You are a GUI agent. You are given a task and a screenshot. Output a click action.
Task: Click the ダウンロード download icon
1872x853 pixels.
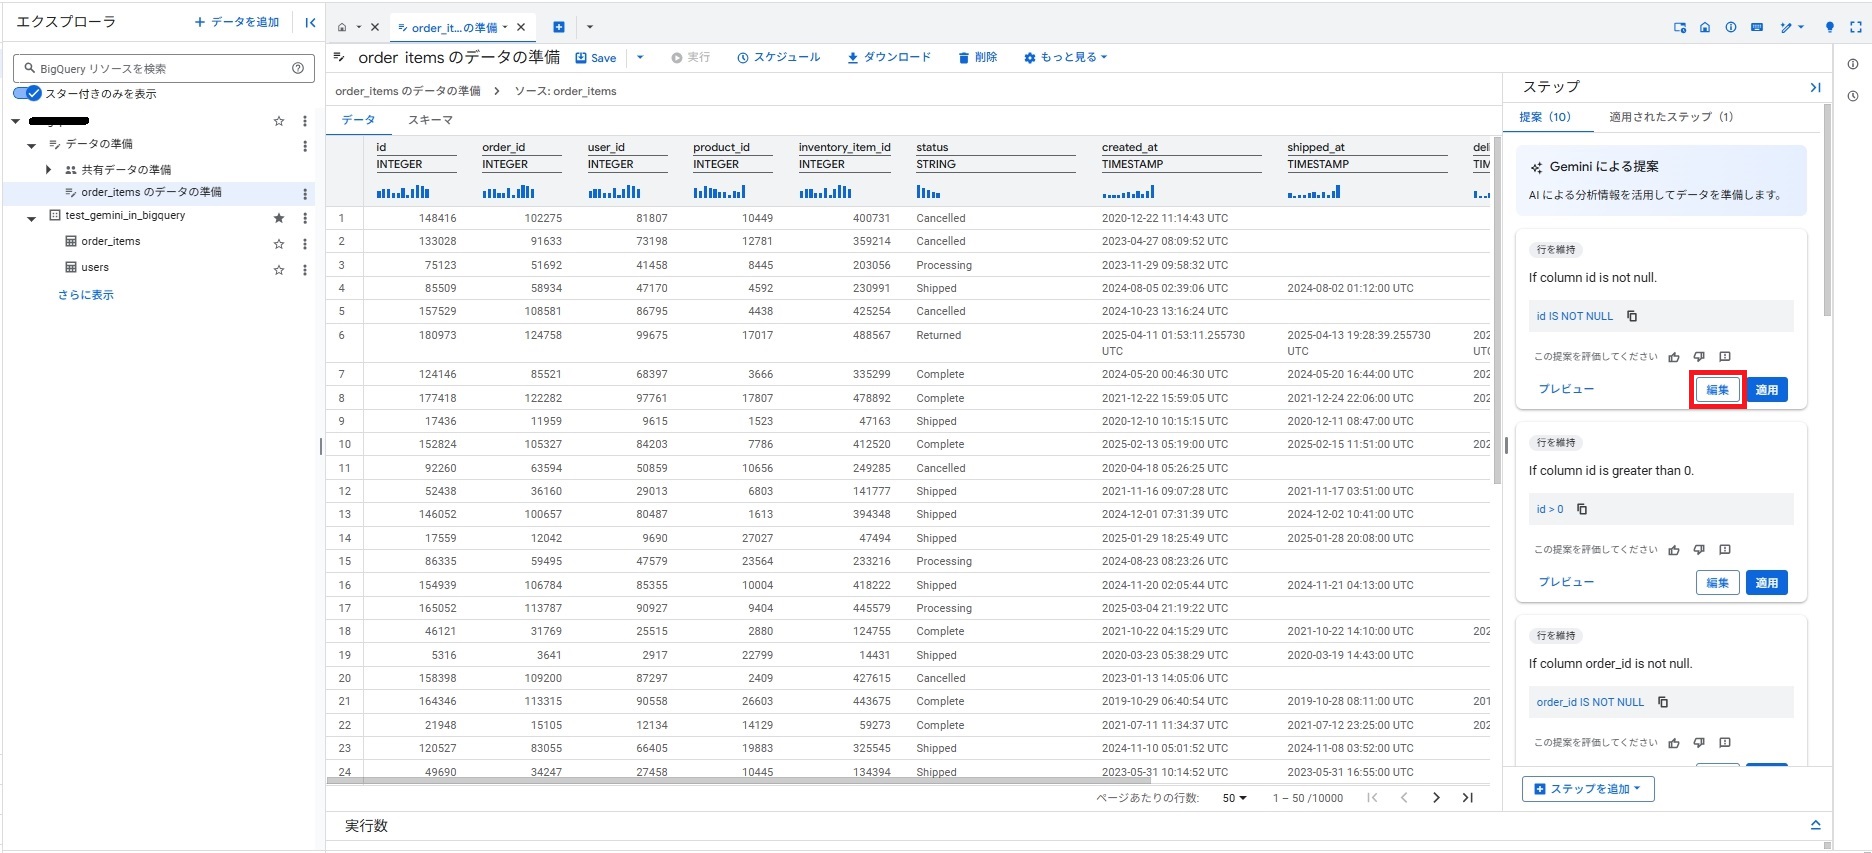pos(853,58)
